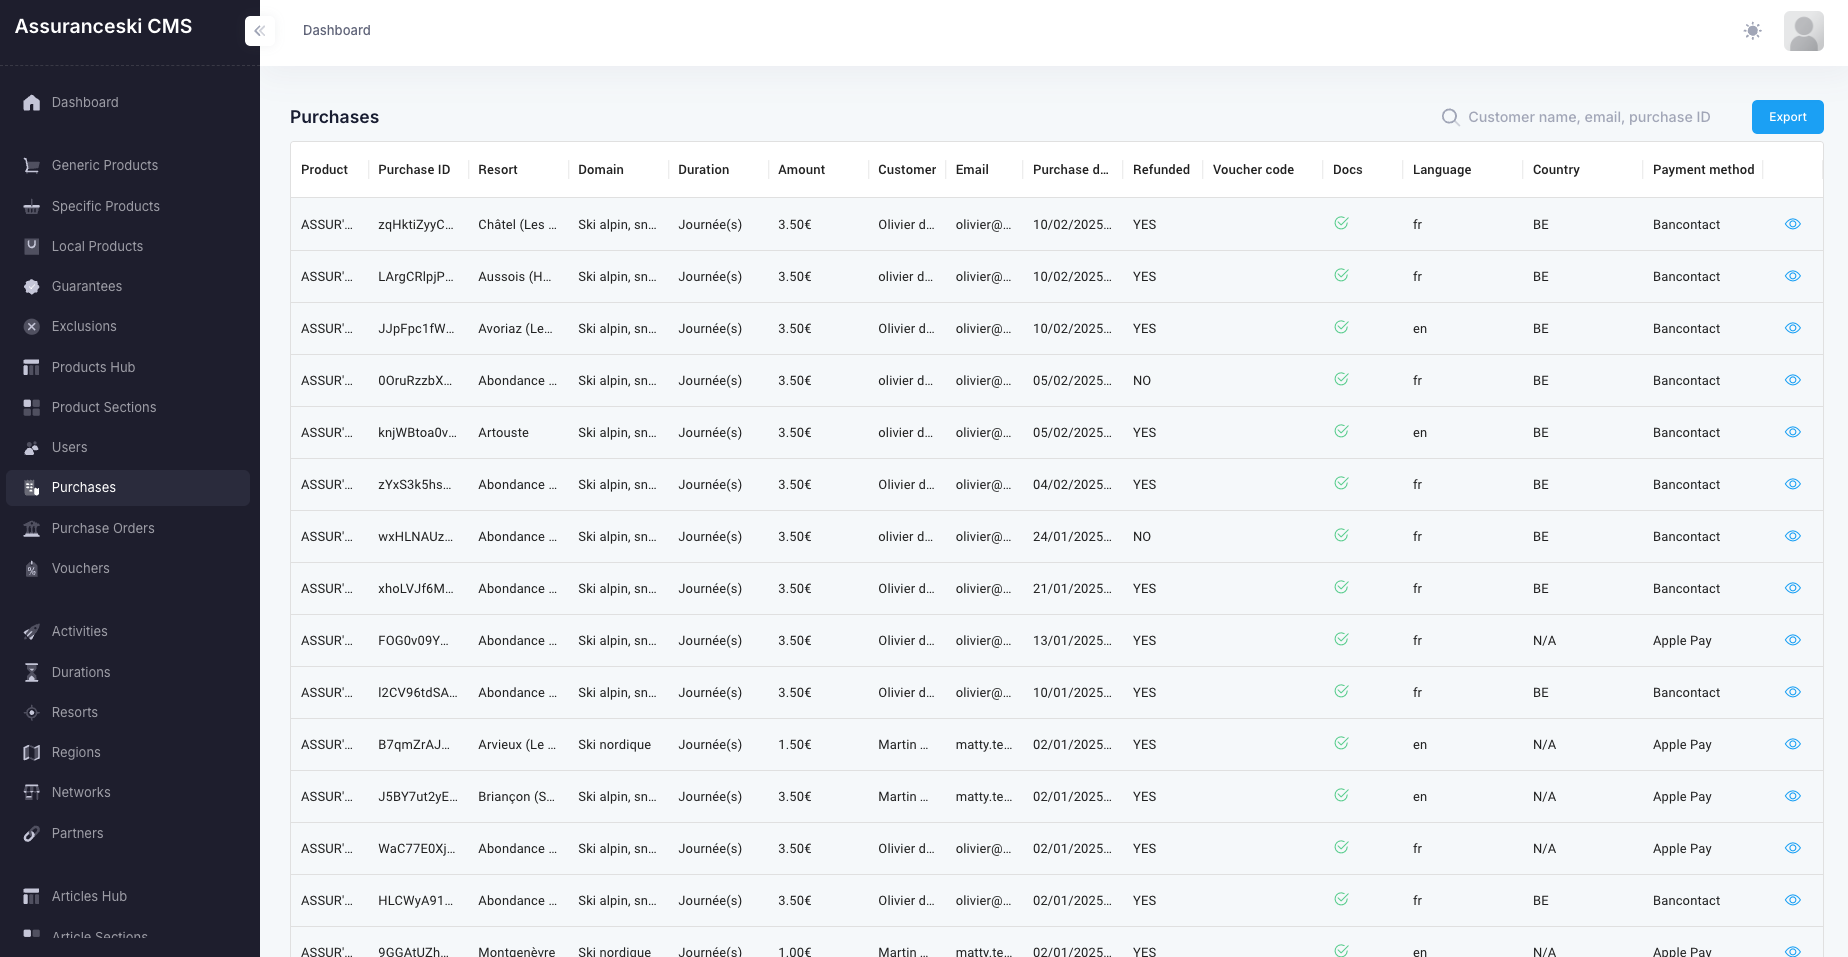View details of purchase I2CV96tdSA
This screenshot has width=1848, height=957.
1792,692
